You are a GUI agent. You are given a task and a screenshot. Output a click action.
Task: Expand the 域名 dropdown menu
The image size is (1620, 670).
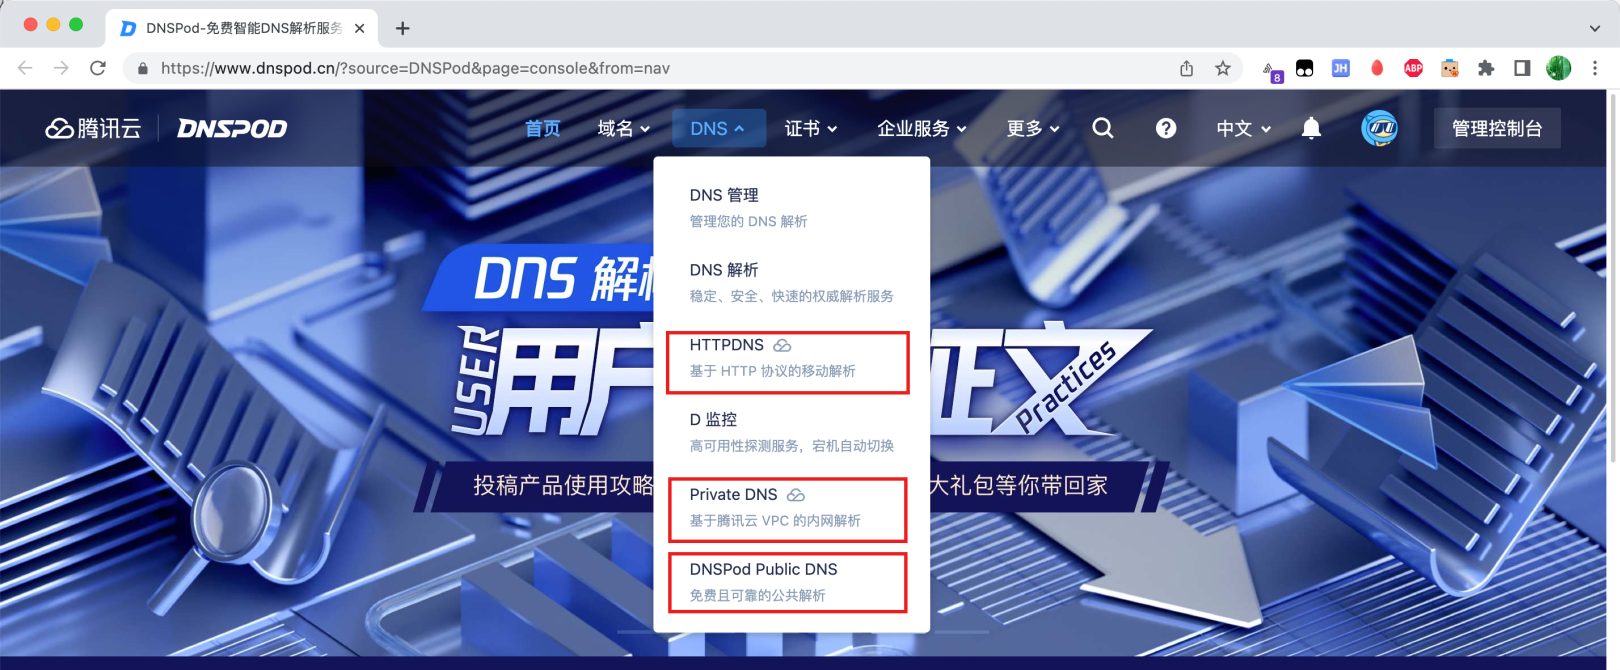tap(623, 128)
